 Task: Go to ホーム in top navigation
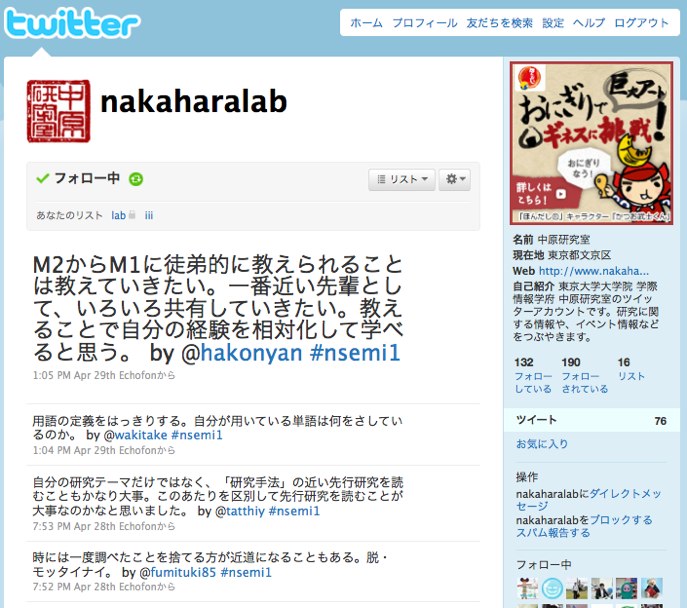pyautogui.click(x=366, y=23)
